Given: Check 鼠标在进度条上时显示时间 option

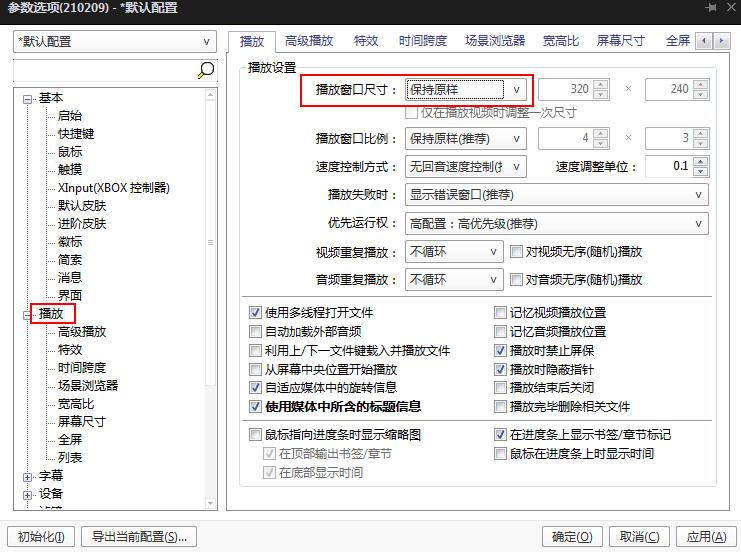Looking at the screenshot, I should [500, 453].
